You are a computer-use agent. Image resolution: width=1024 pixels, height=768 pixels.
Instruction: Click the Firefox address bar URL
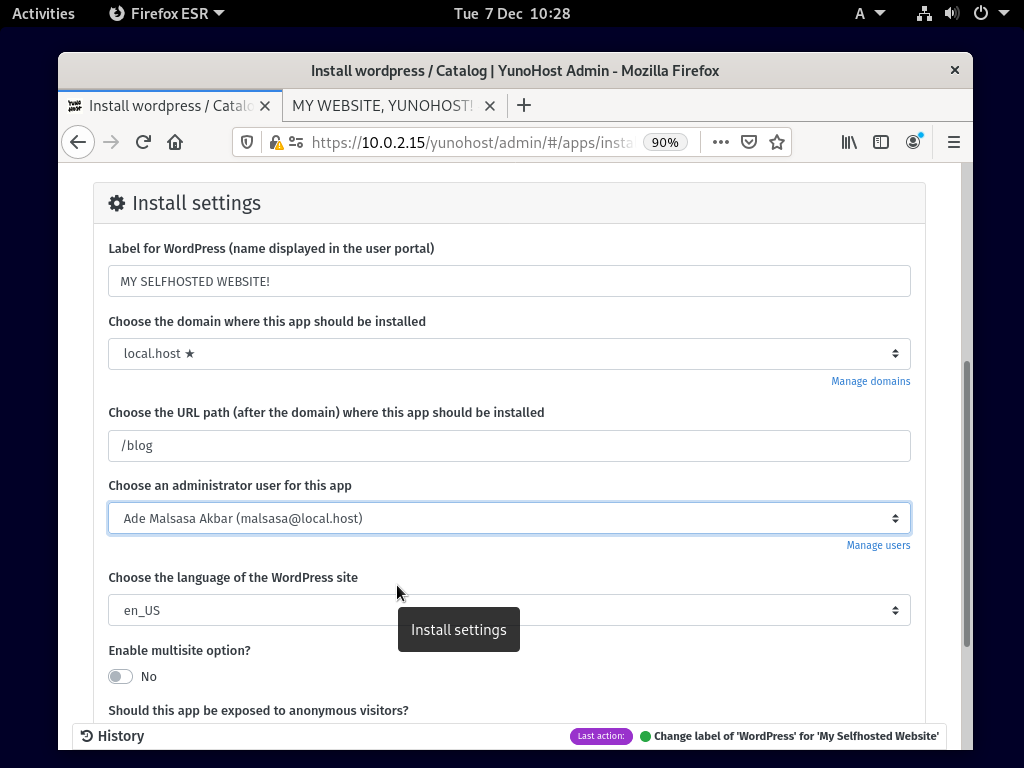click(x=473, y=142)
